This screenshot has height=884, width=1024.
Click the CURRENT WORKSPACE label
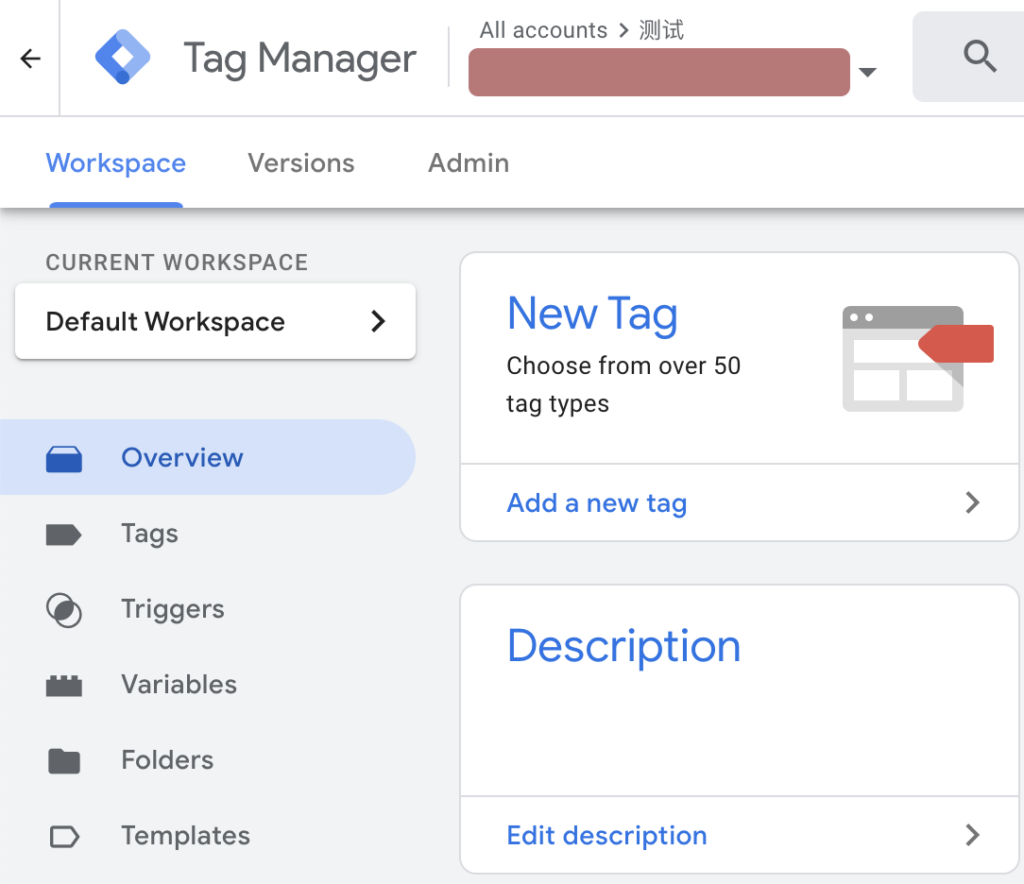176,262
